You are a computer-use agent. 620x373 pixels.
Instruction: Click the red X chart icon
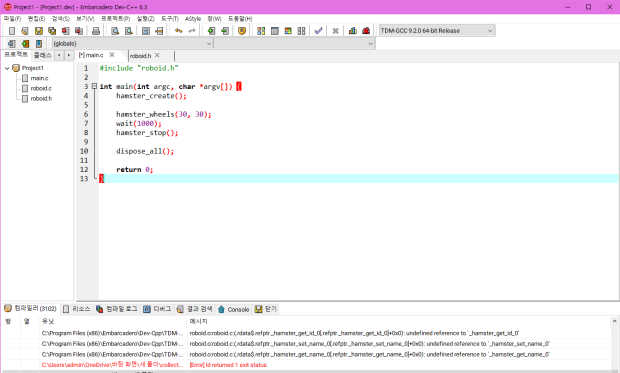tap(366, 30)
